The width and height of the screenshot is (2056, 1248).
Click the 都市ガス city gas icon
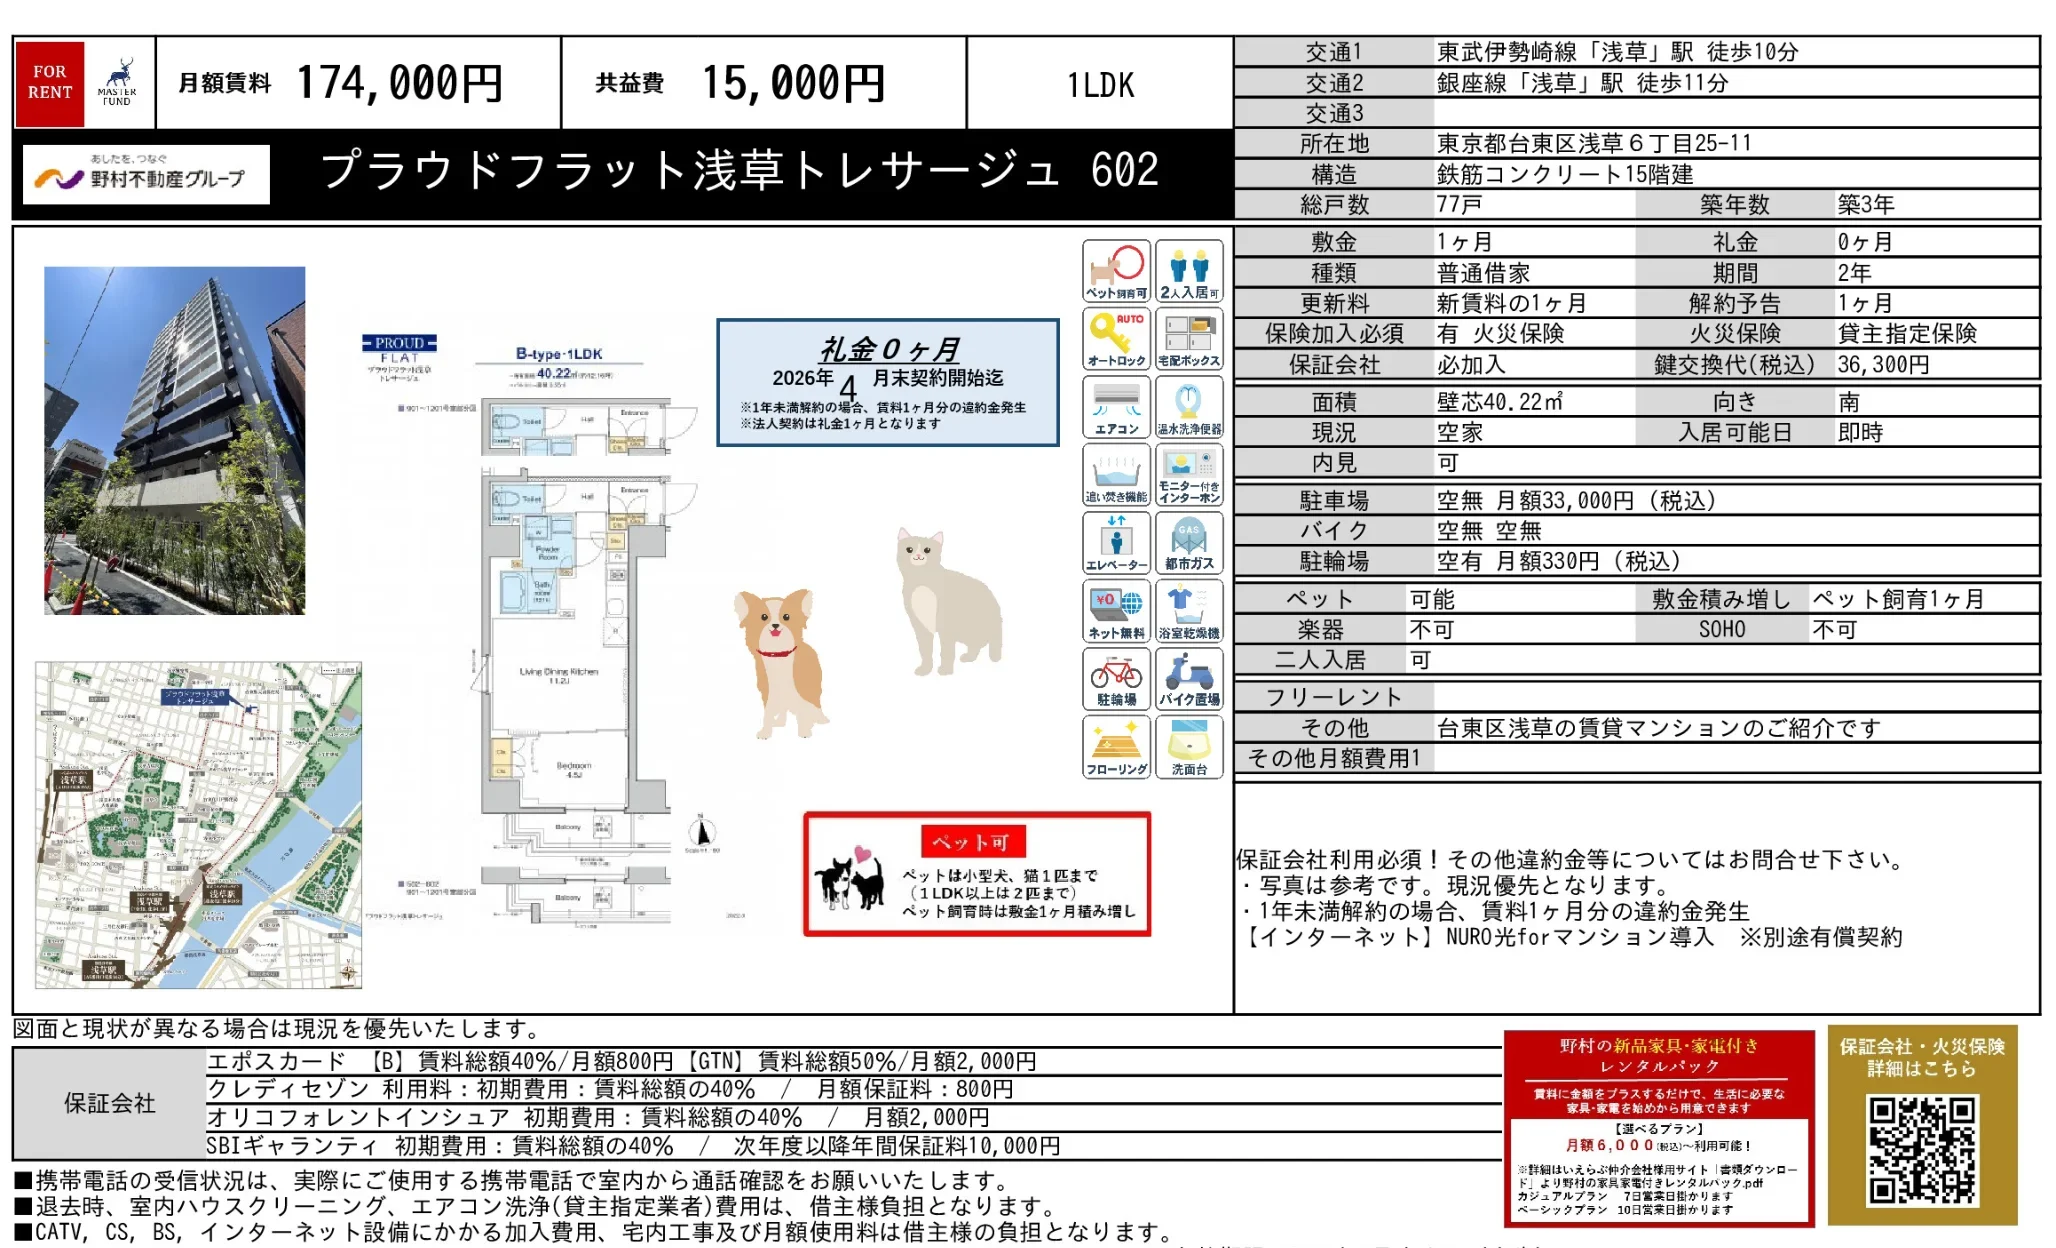[x=1188, y=542]
